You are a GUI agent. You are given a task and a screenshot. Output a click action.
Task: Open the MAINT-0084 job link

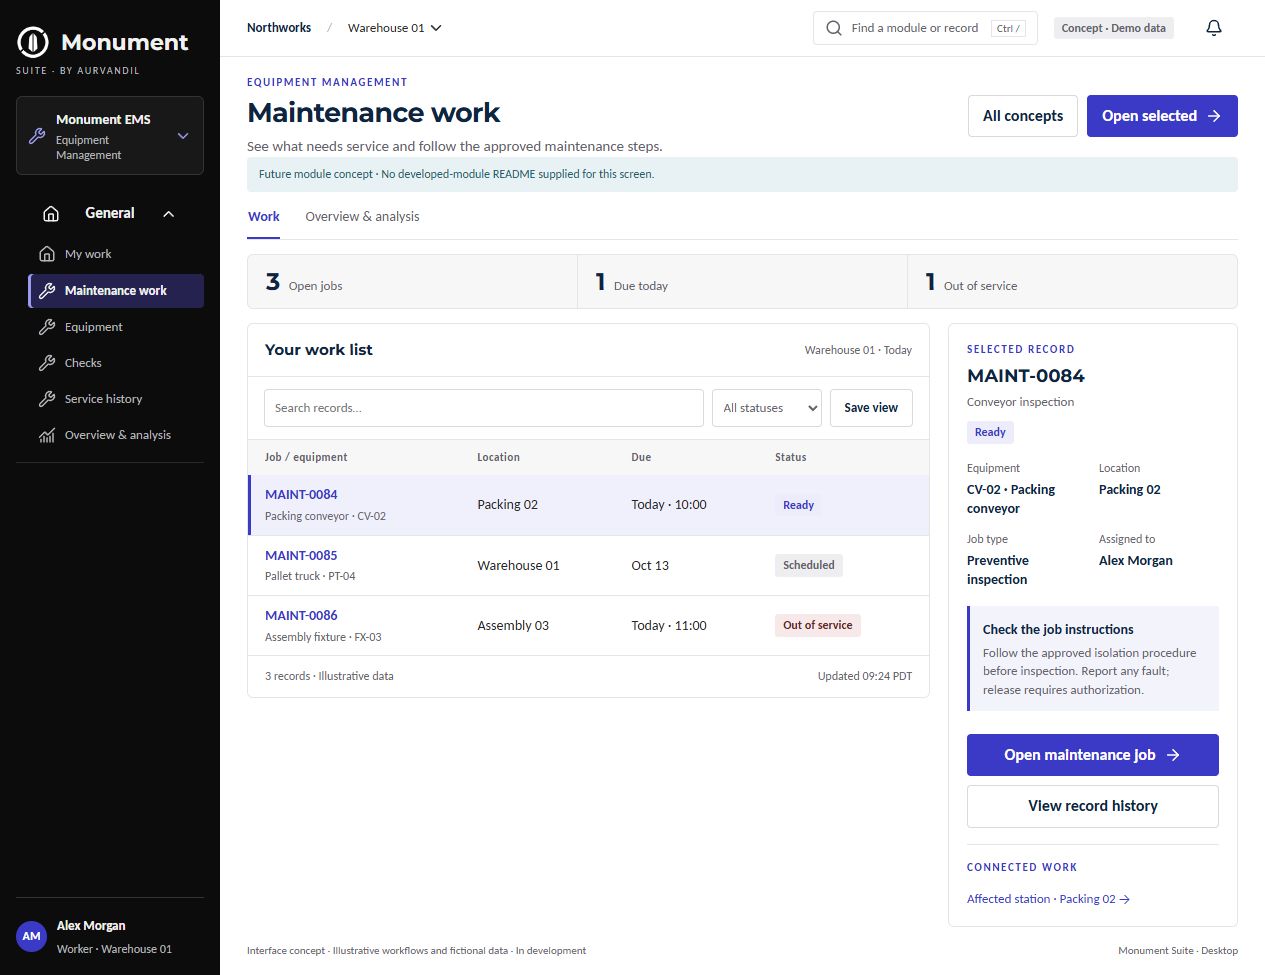pos(301,494)
